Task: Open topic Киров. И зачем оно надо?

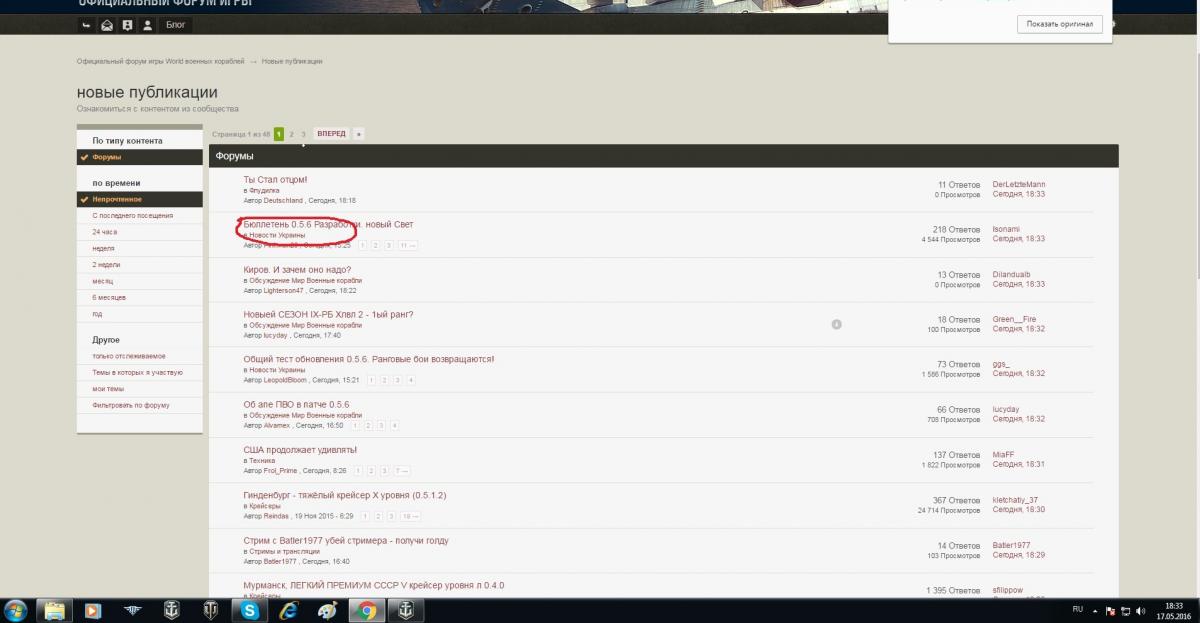Action: coord(297,270)
